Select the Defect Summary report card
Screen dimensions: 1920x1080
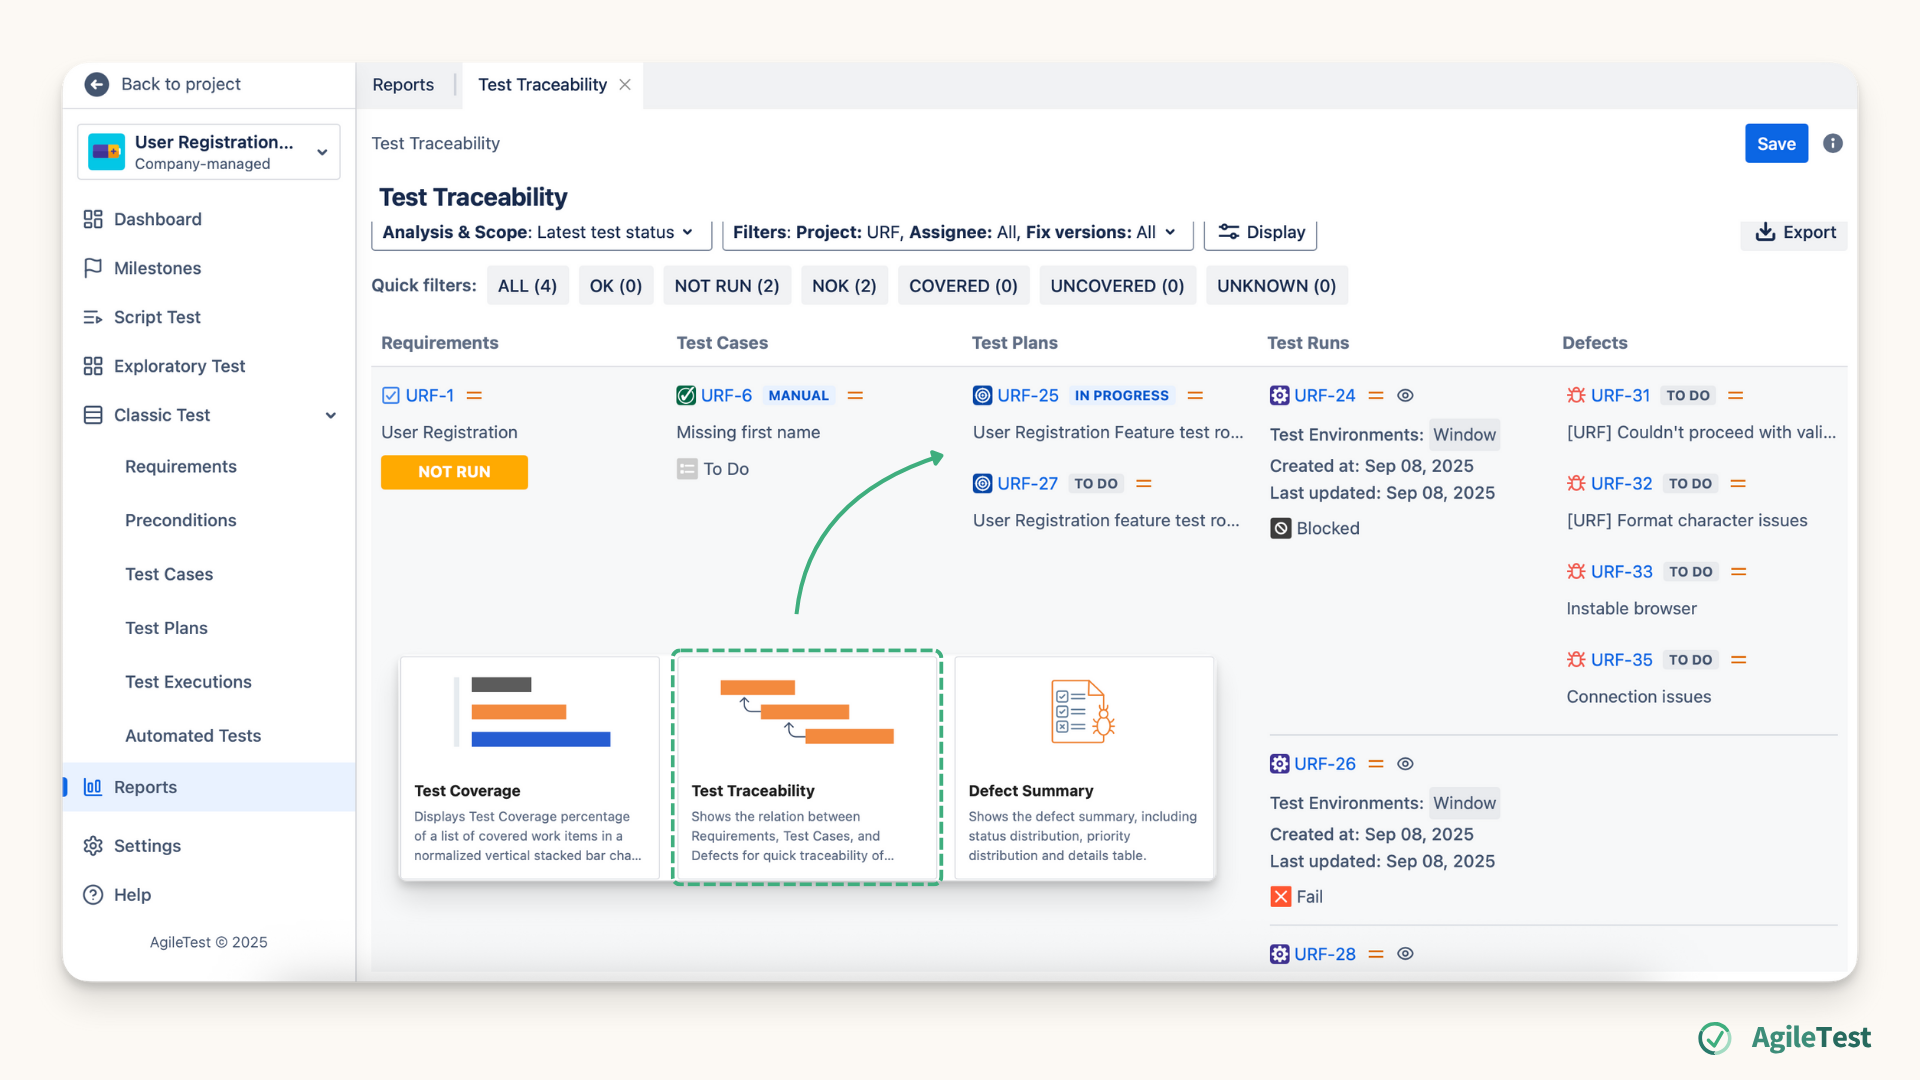pyautogui.click(x=1084, y=768)
